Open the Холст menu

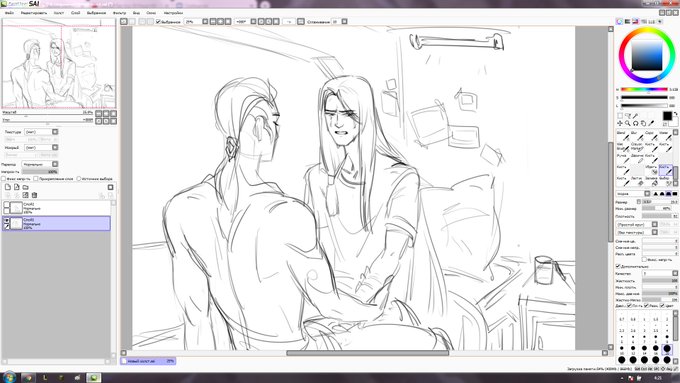[x=59, y=13]
